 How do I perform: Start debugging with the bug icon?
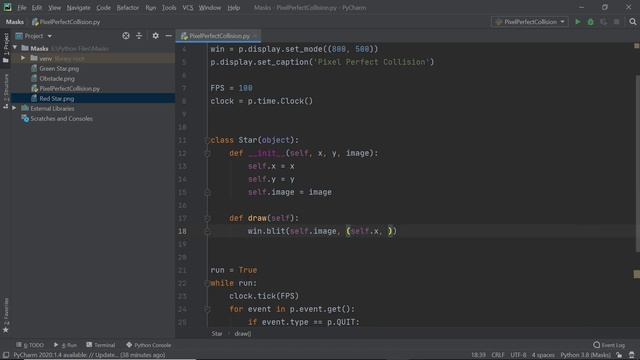click(x=591, y=22)
